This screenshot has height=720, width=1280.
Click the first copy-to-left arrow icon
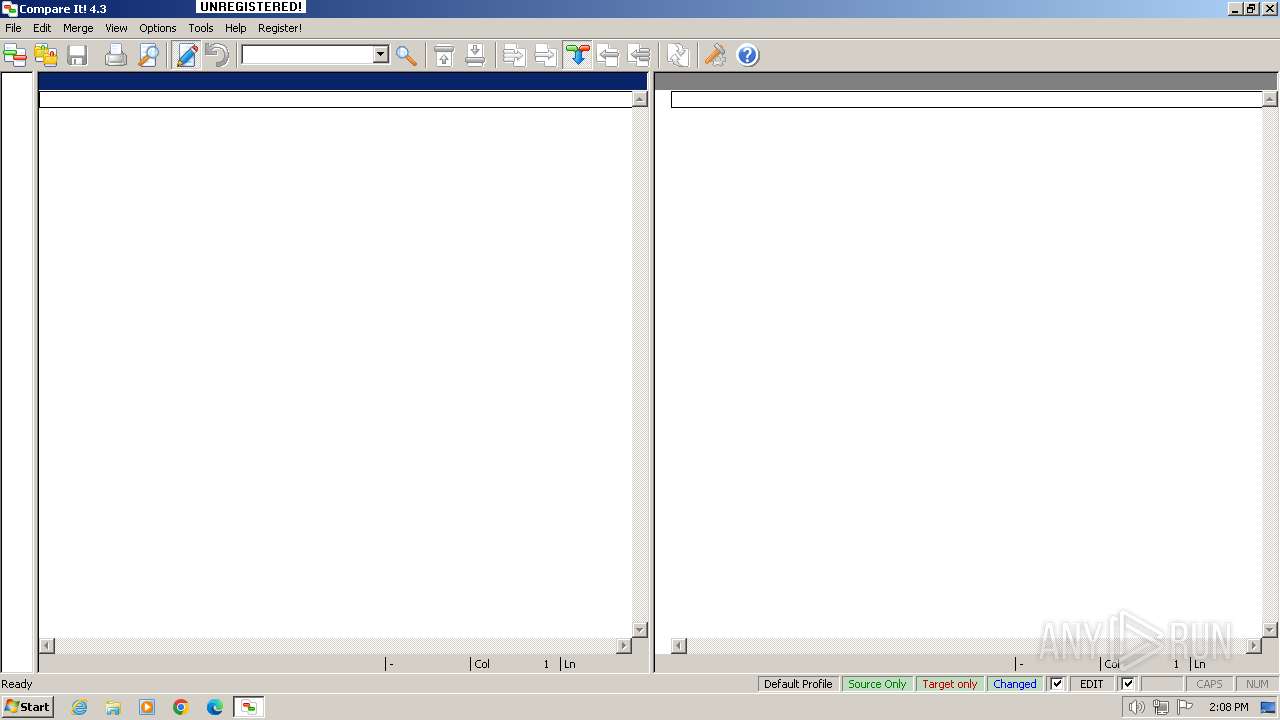coord(608,55)
